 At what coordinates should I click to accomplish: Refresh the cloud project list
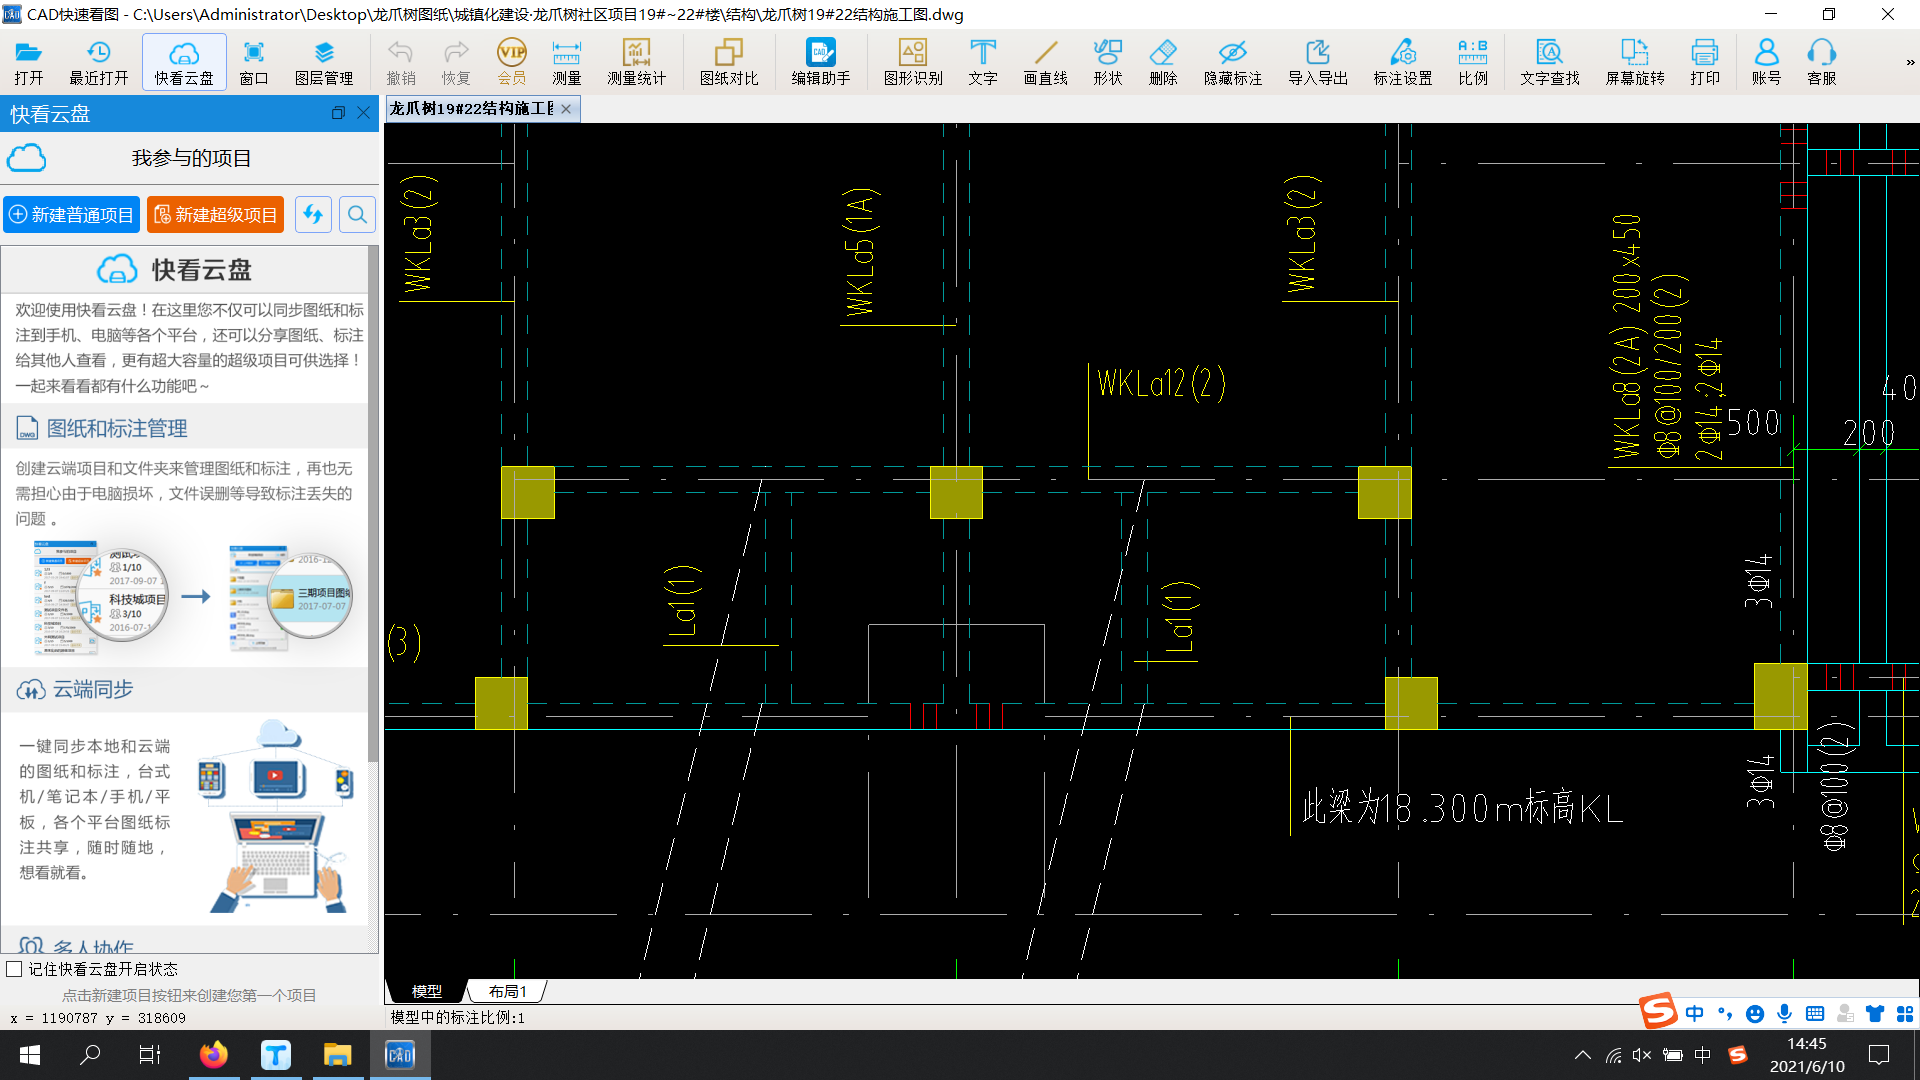click(313, 214)
